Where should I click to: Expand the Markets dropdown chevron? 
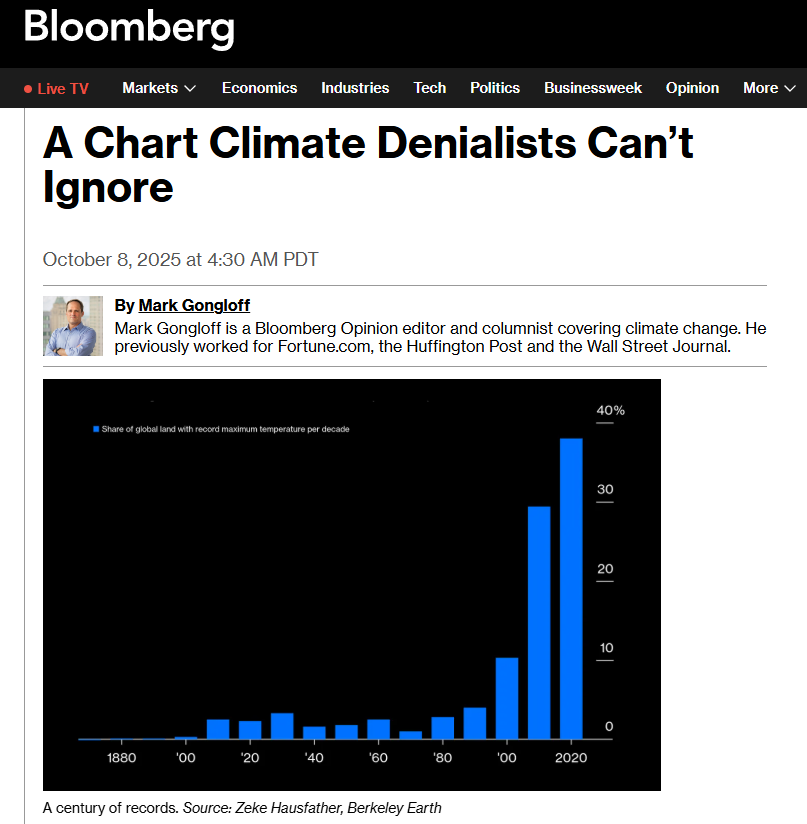pyautogui.click(x=190, y=89)
